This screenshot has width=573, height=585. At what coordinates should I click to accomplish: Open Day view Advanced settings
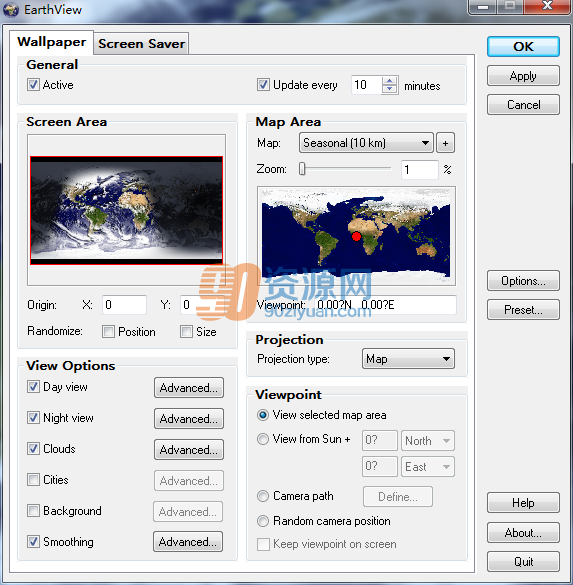[189, 388]
